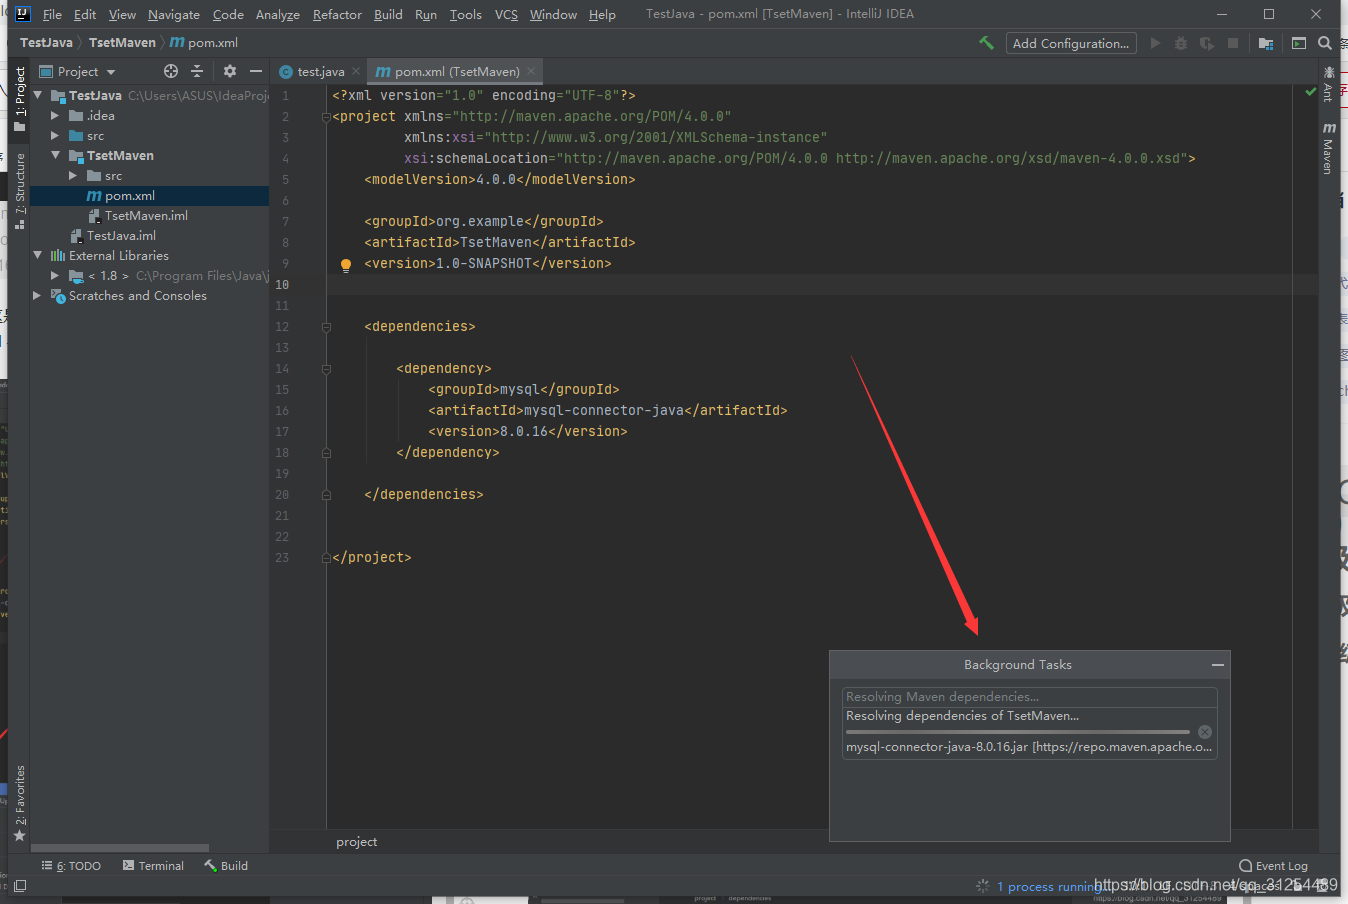Fold the dependency tag at line 14

pyautogui.click(x=326, y=369)
